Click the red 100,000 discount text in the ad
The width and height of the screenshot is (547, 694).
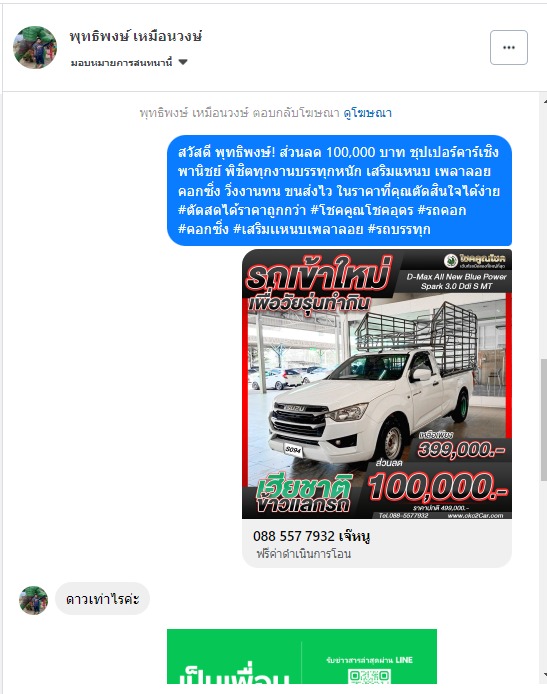tap(438, 486)
